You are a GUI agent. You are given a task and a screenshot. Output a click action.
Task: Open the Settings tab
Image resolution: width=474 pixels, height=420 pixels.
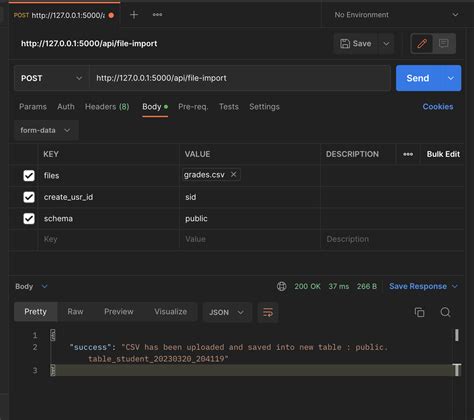(x=264, y=107)
